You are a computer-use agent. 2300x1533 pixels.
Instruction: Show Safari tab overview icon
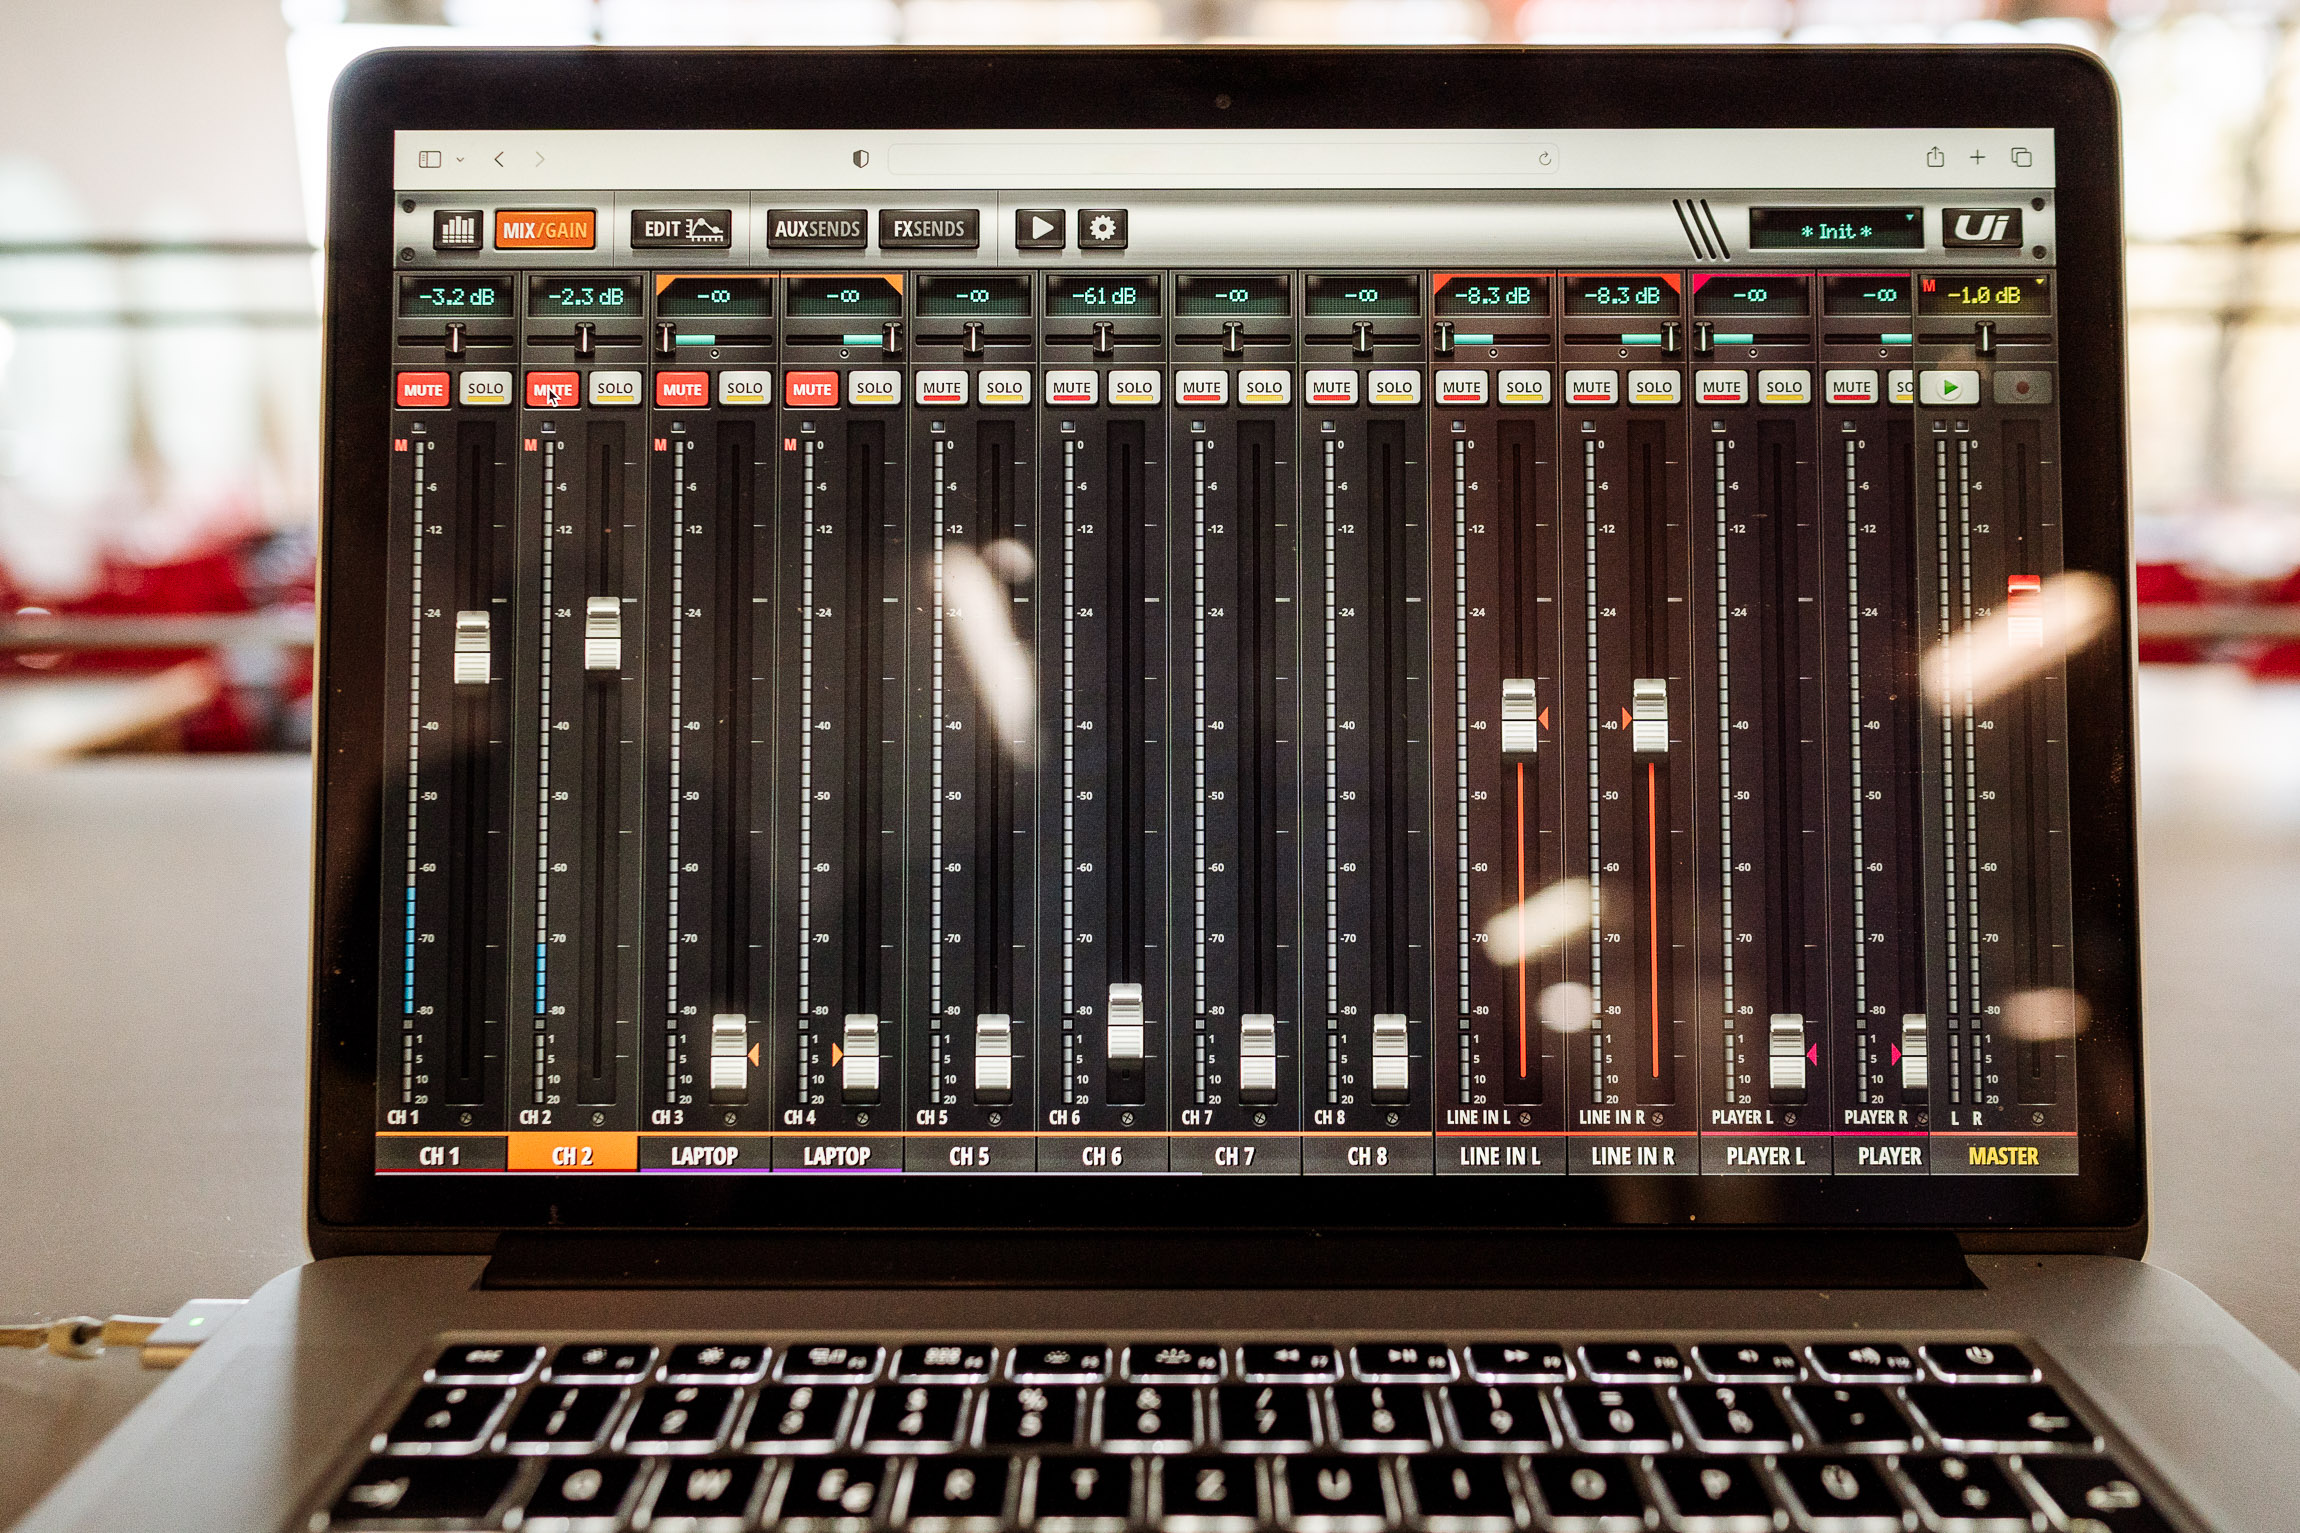pos(2021,157)
